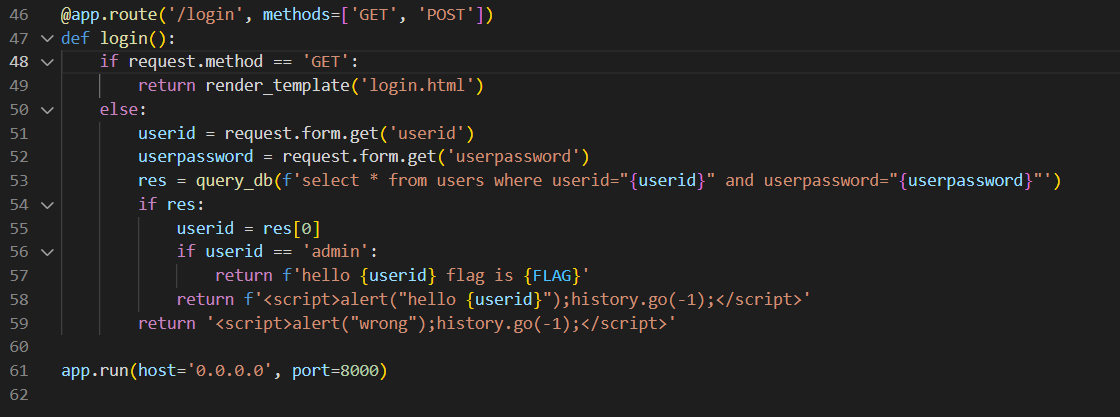Click 'app.run' on line 61
The image size is (1120, 417).
(95, 371)
